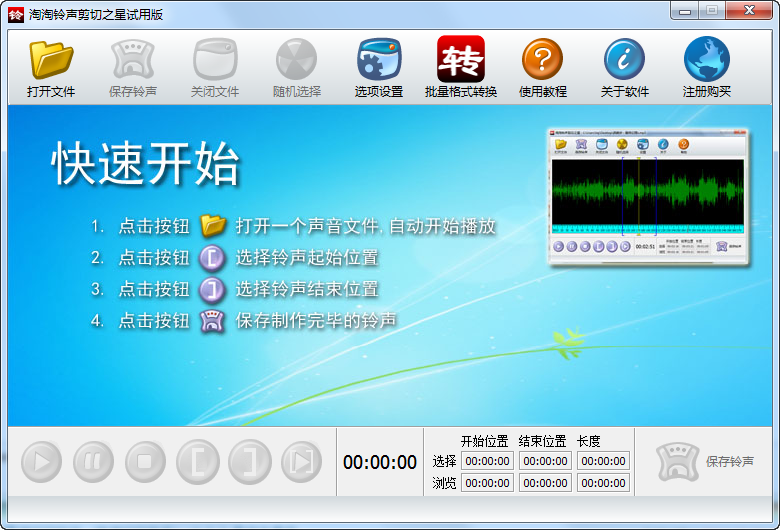The width and height of the screenshot is (780, 530).
Task: Click the bottom-right 保存铃声 button
Action: point(705,462)
